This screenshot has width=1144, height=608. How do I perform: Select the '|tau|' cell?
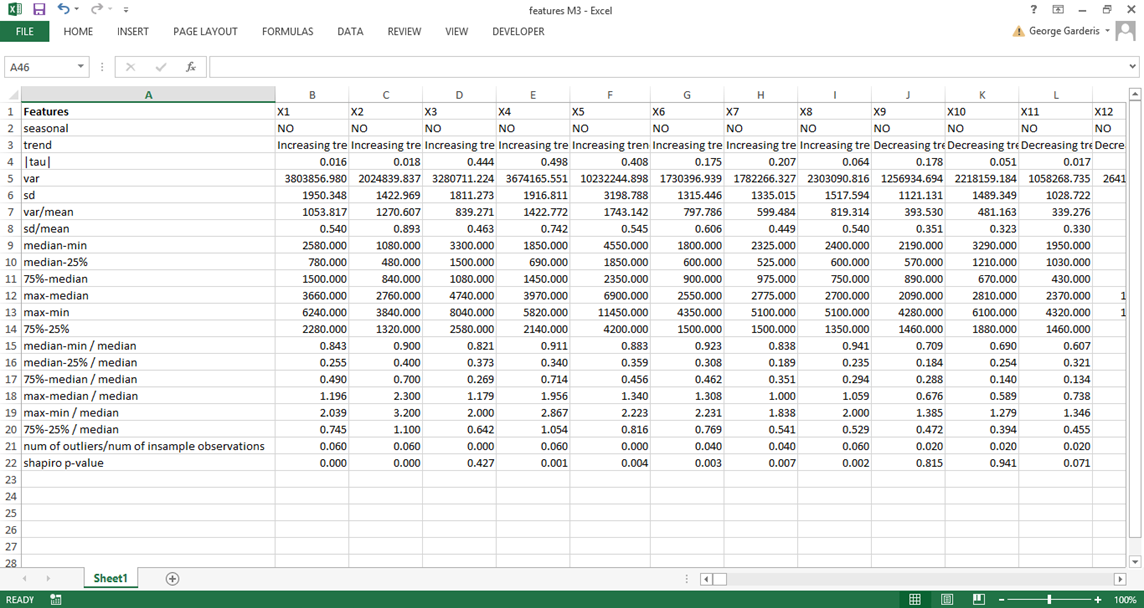(148, 162)
